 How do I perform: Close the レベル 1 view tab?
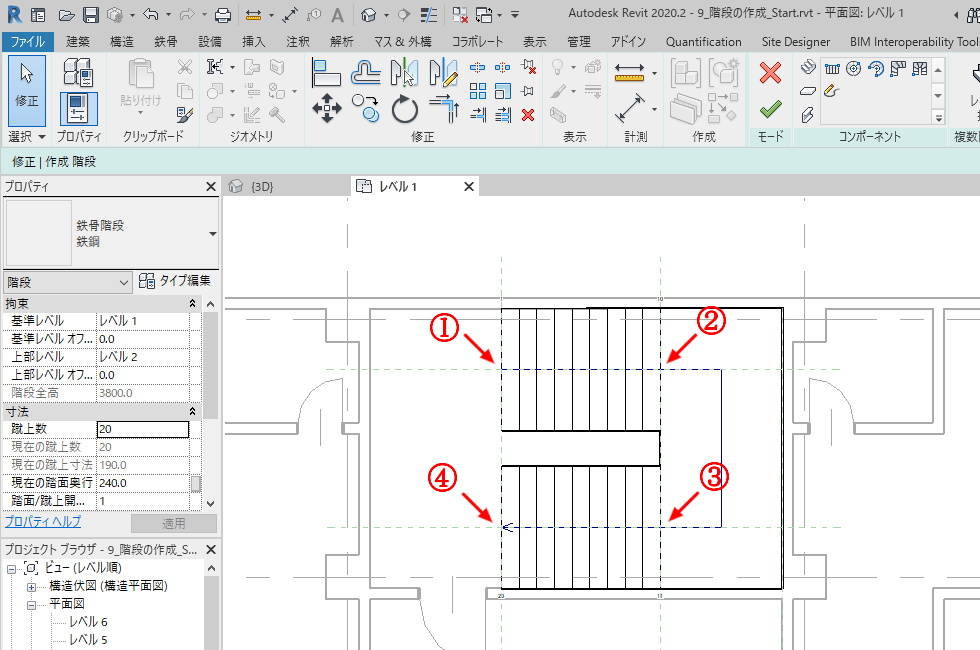pyautogui.click(x=469, y=186)
